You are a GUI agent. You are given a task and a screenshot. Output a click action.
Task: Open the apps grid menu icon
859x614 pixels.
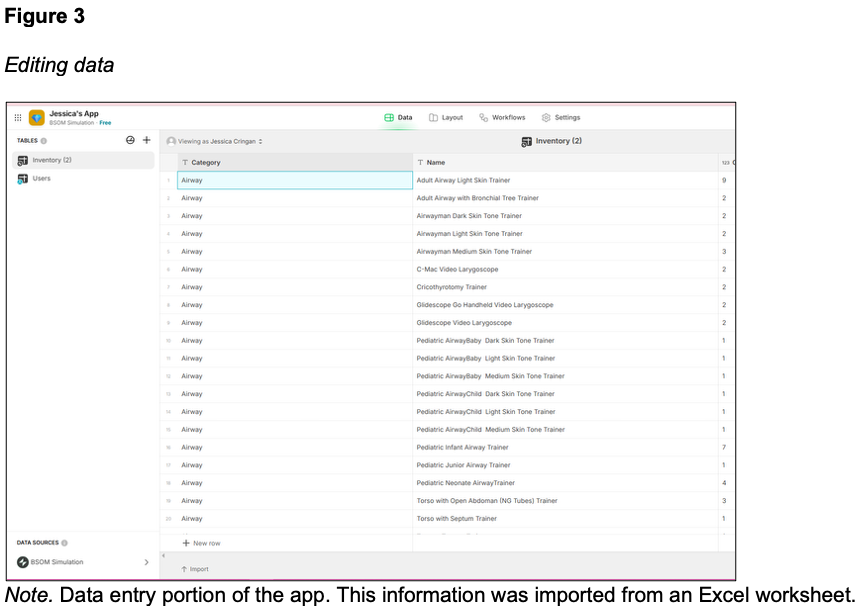pos(18,118)
